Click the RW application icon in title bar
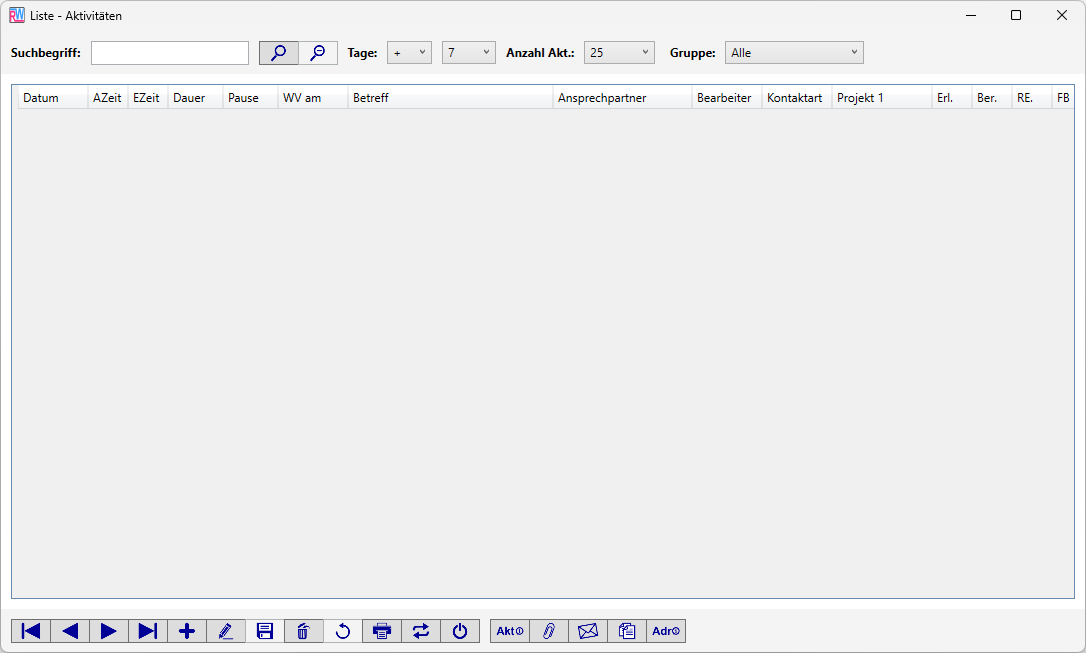This screenshot has height=653, width=1086. point(17,15)
